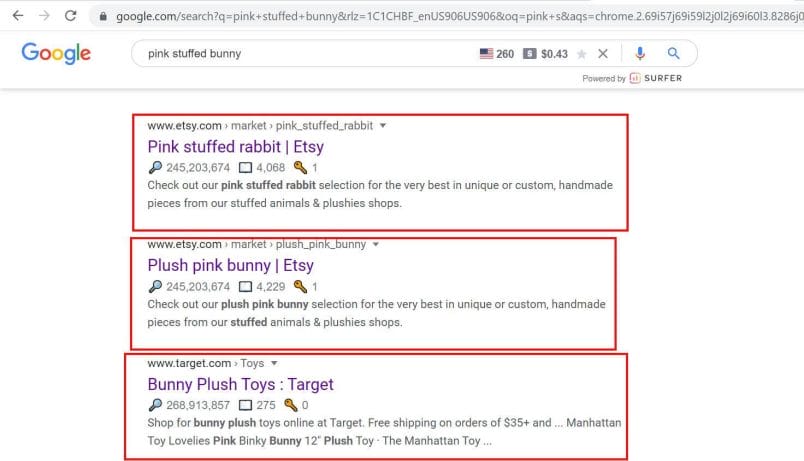Clear search with the X icon

pos(603,53)
